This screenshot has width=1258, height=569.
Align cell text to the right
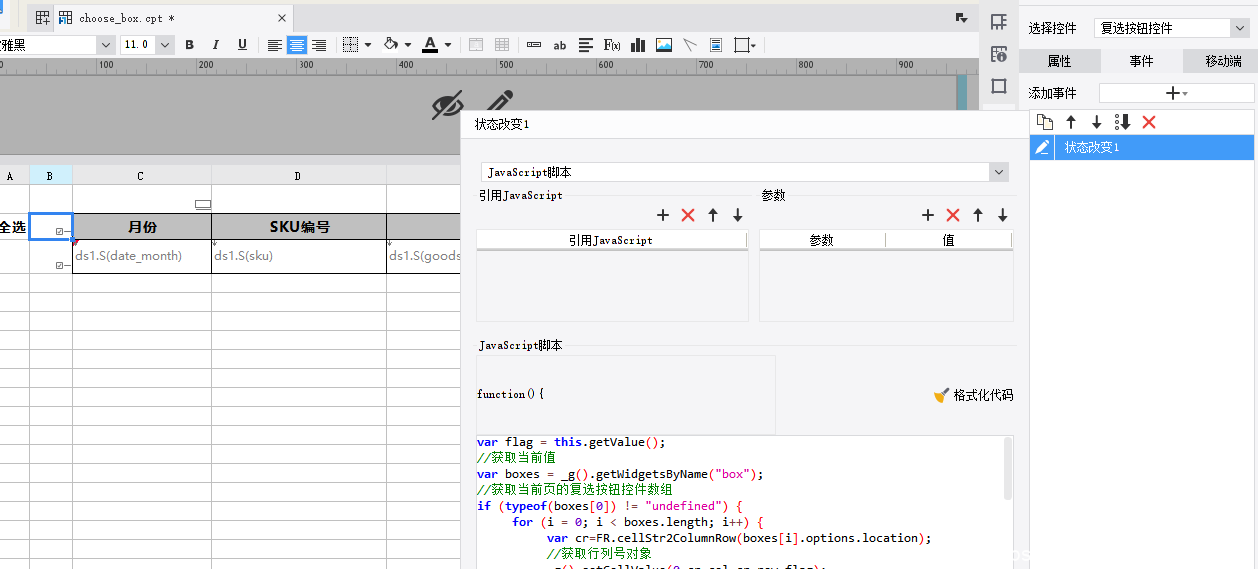tap(319, 45)
